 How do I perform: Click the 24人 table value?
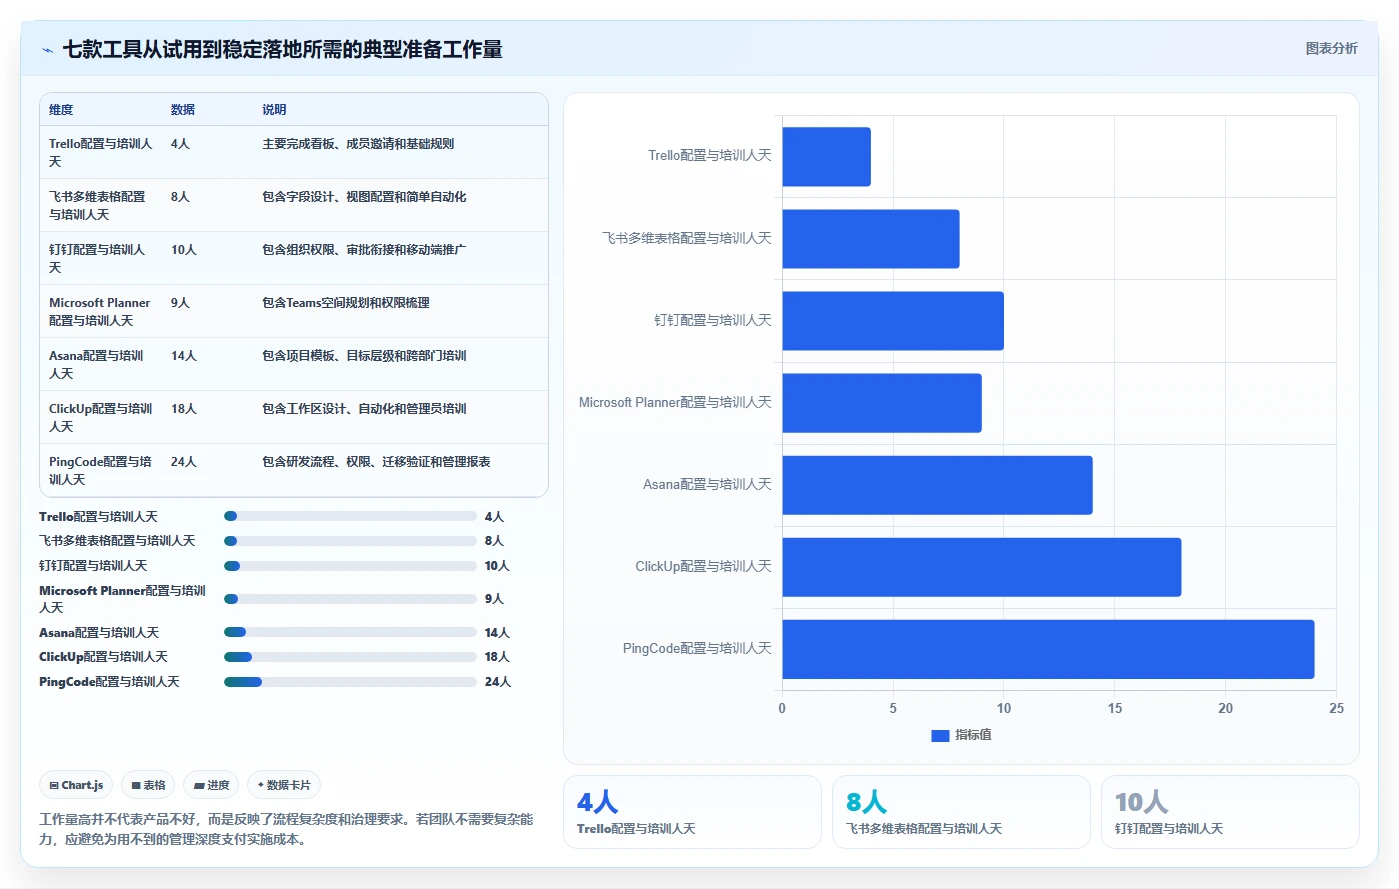coord(184,462)
